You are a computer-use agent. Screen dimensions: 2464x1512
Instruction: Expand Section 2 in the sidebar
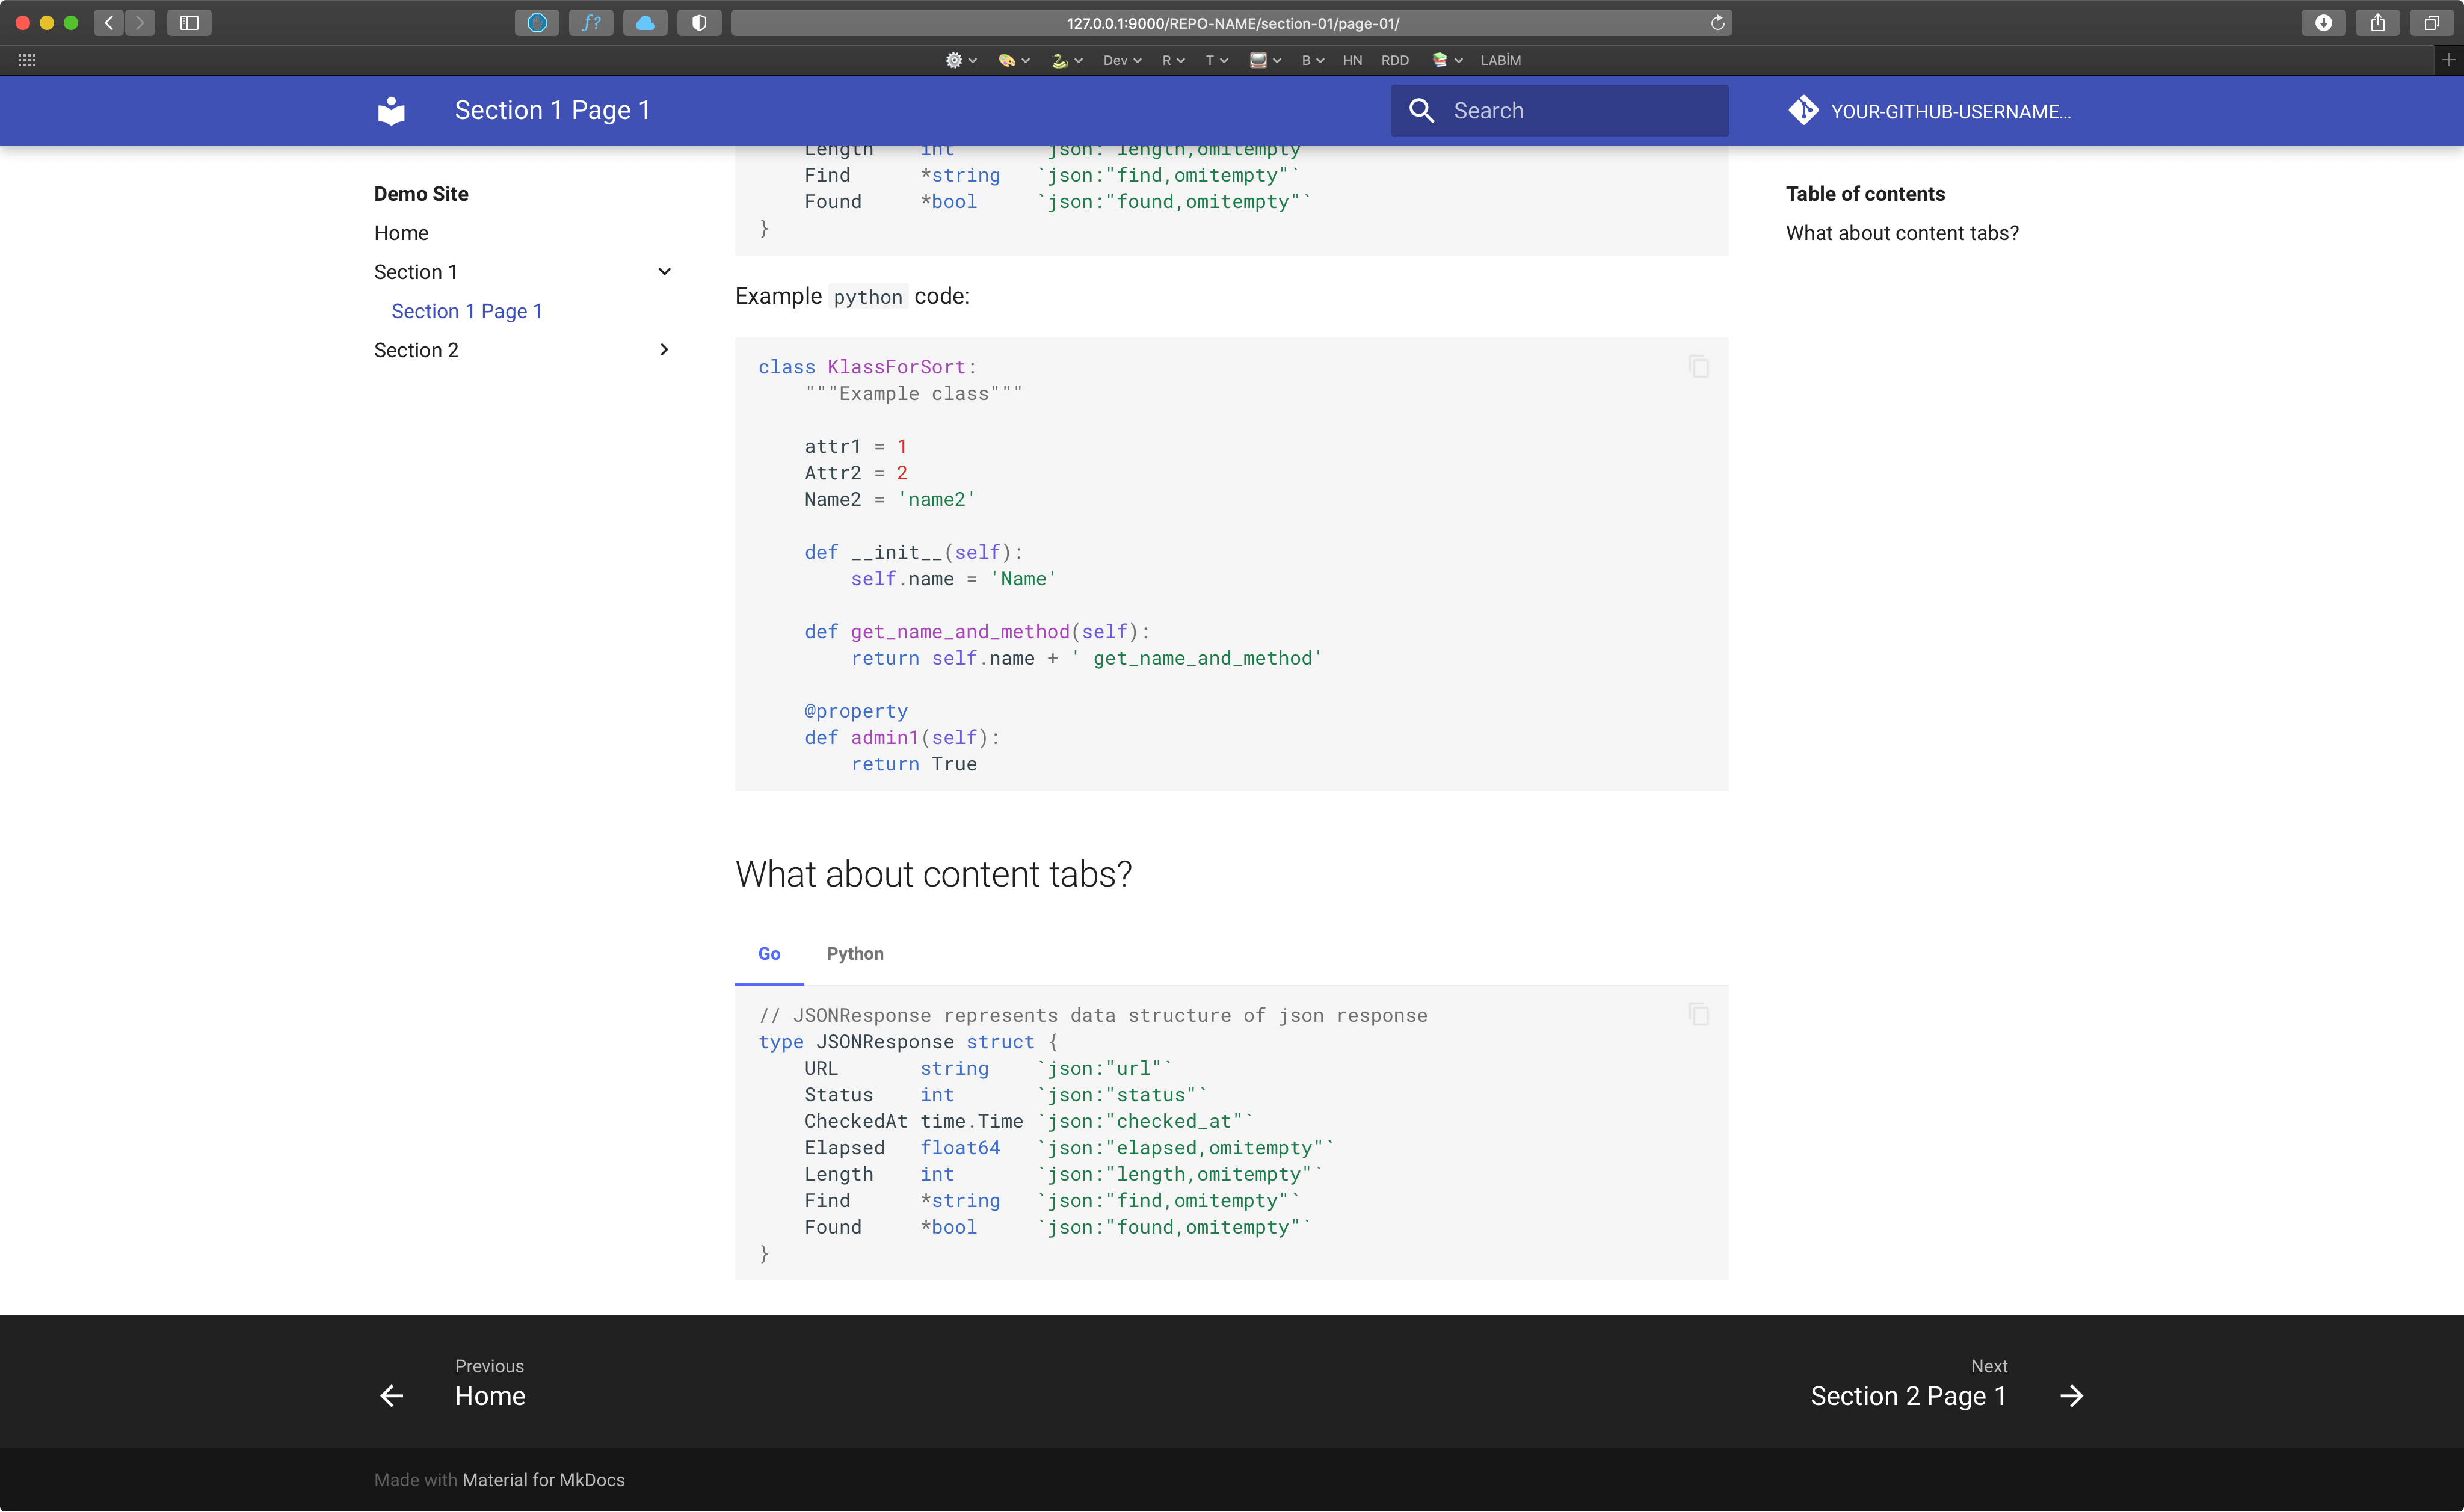coord(664,349)
